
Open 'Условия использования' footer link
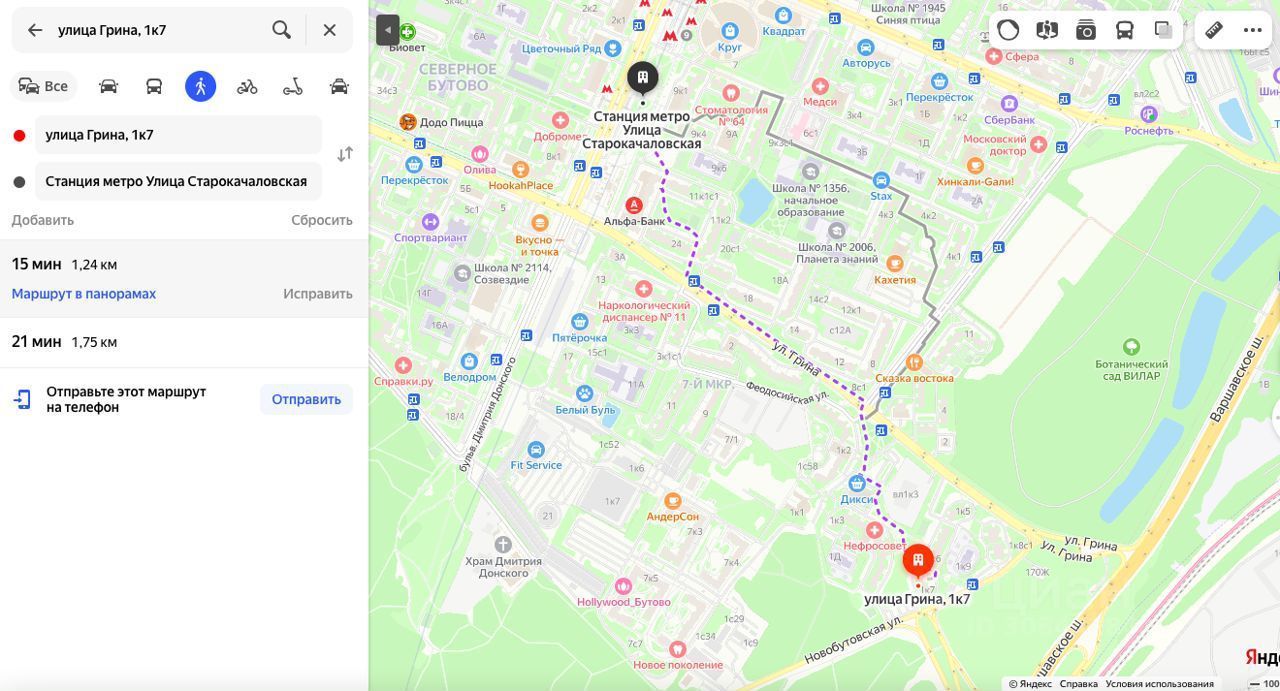point(1159,684)
